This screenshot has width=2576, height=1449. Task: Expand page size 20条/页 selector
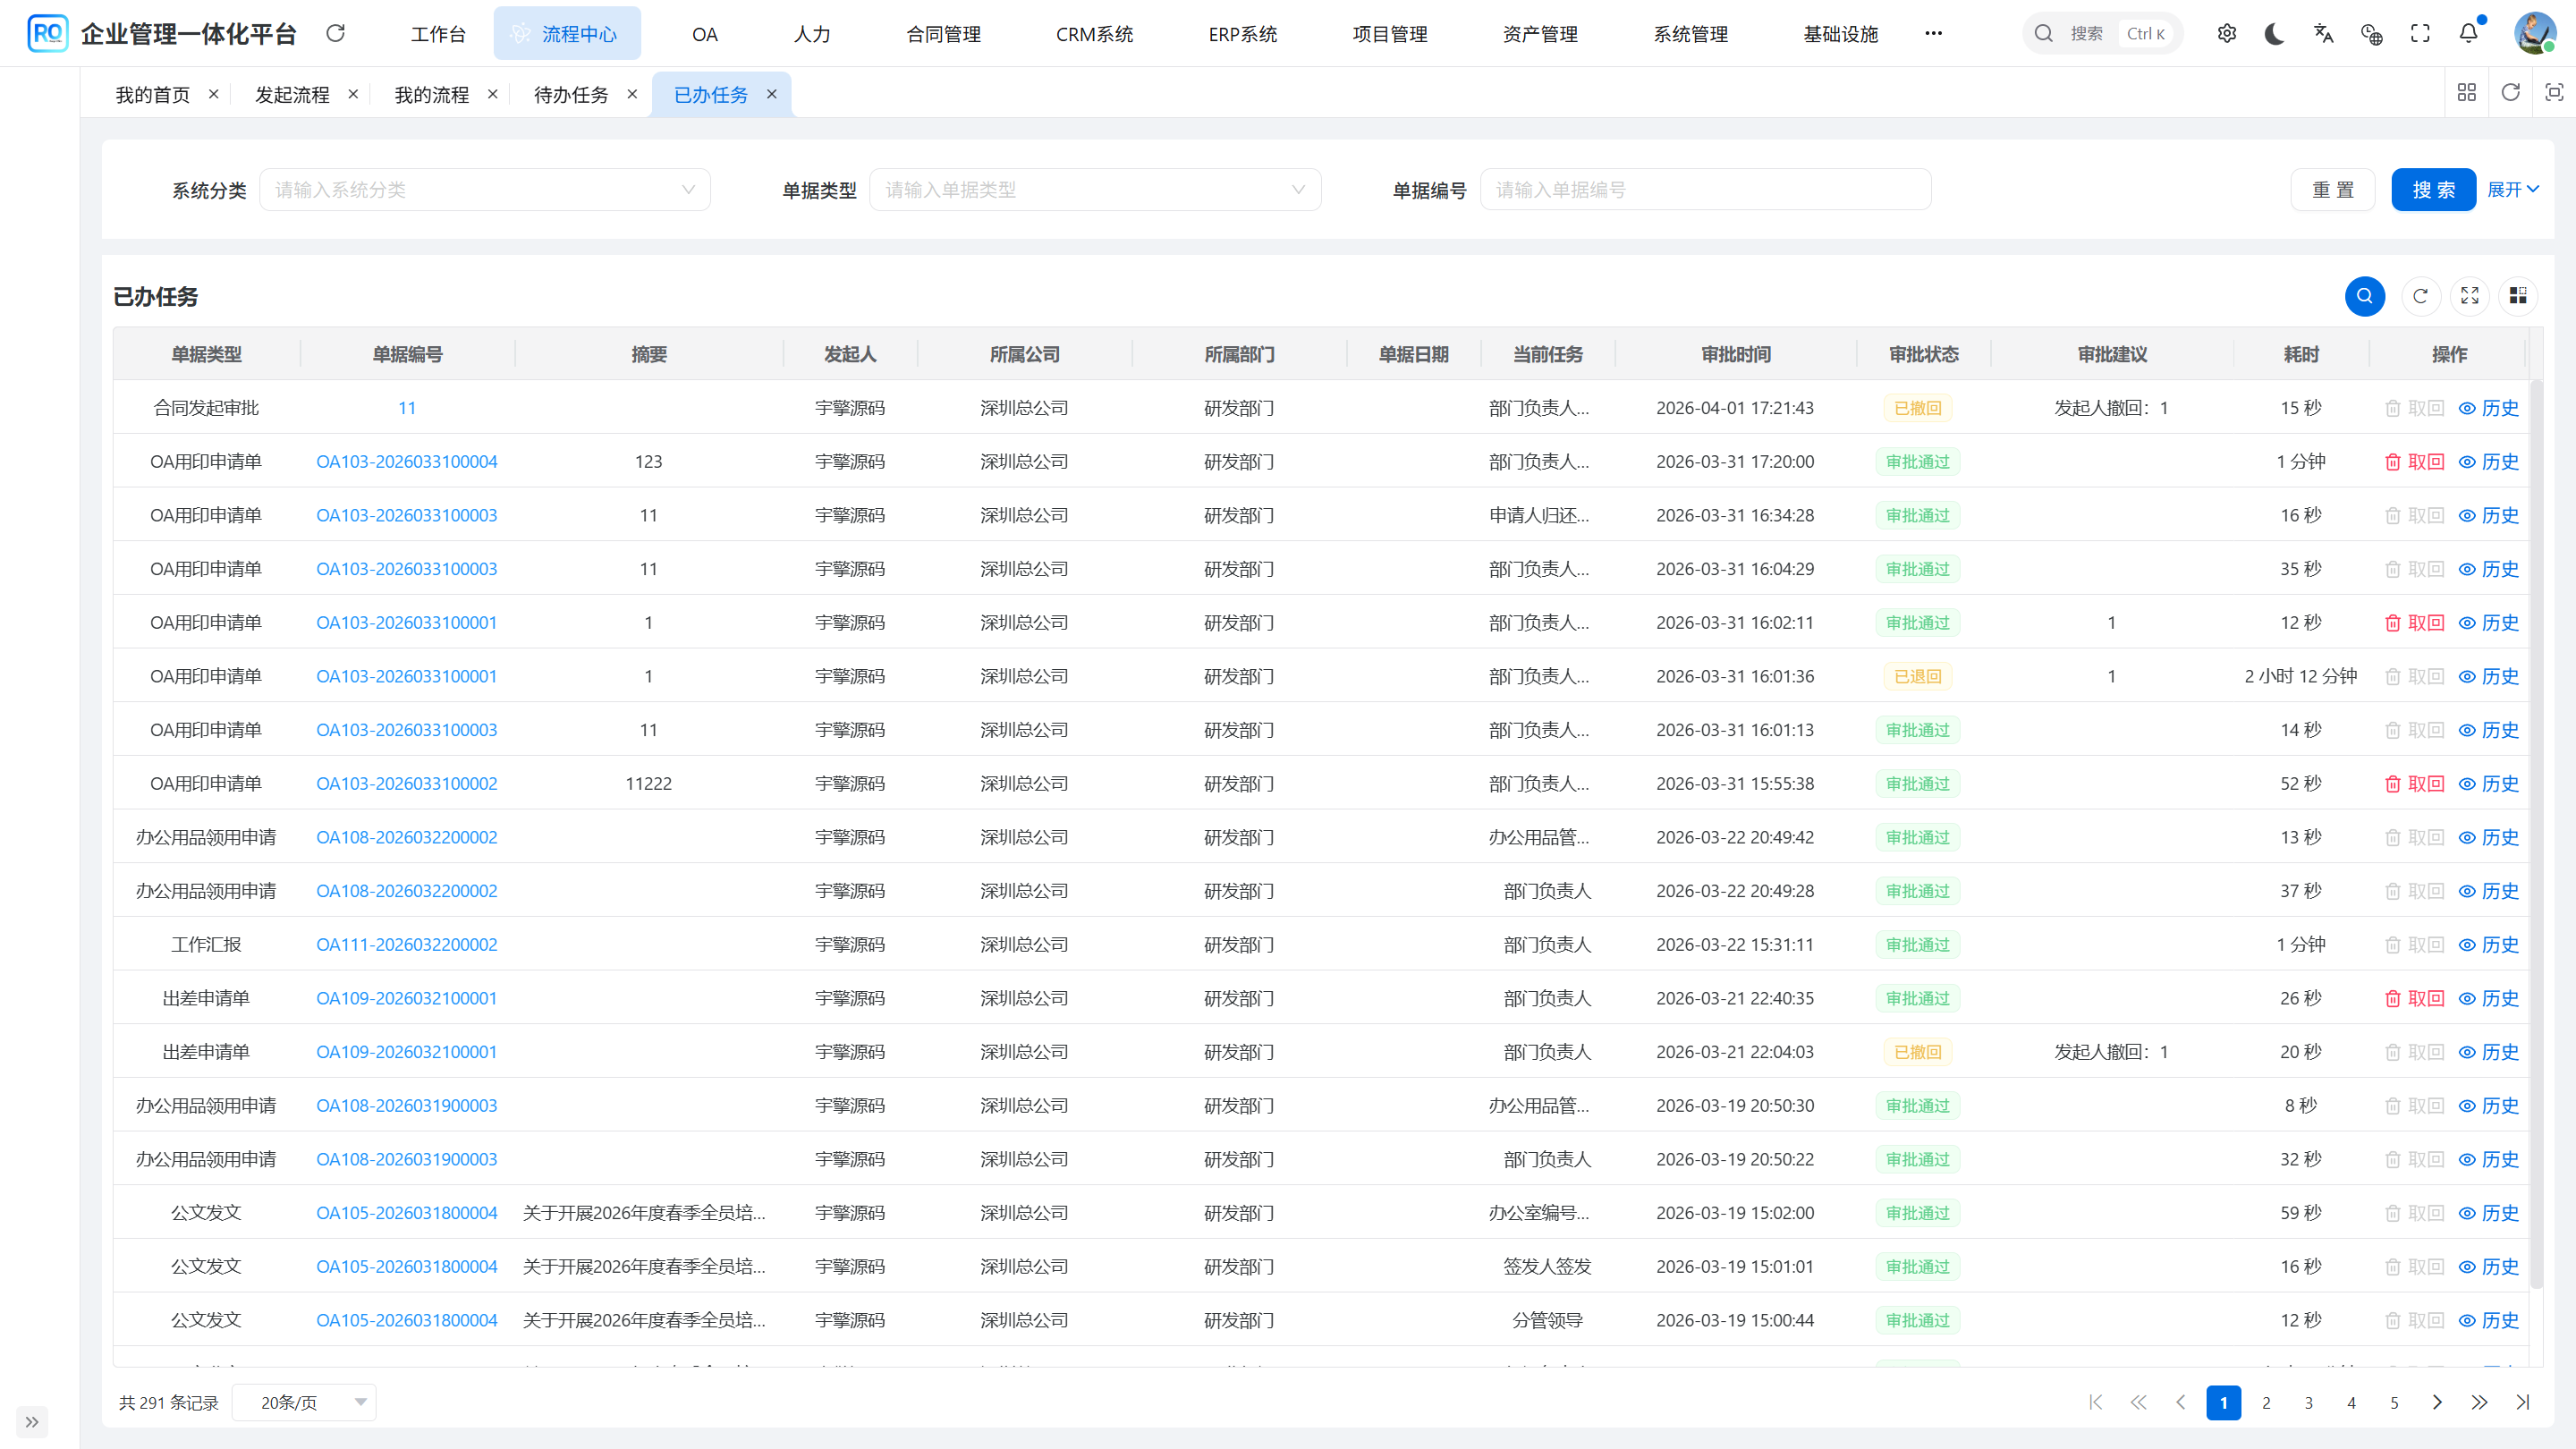coord(304,1402)
